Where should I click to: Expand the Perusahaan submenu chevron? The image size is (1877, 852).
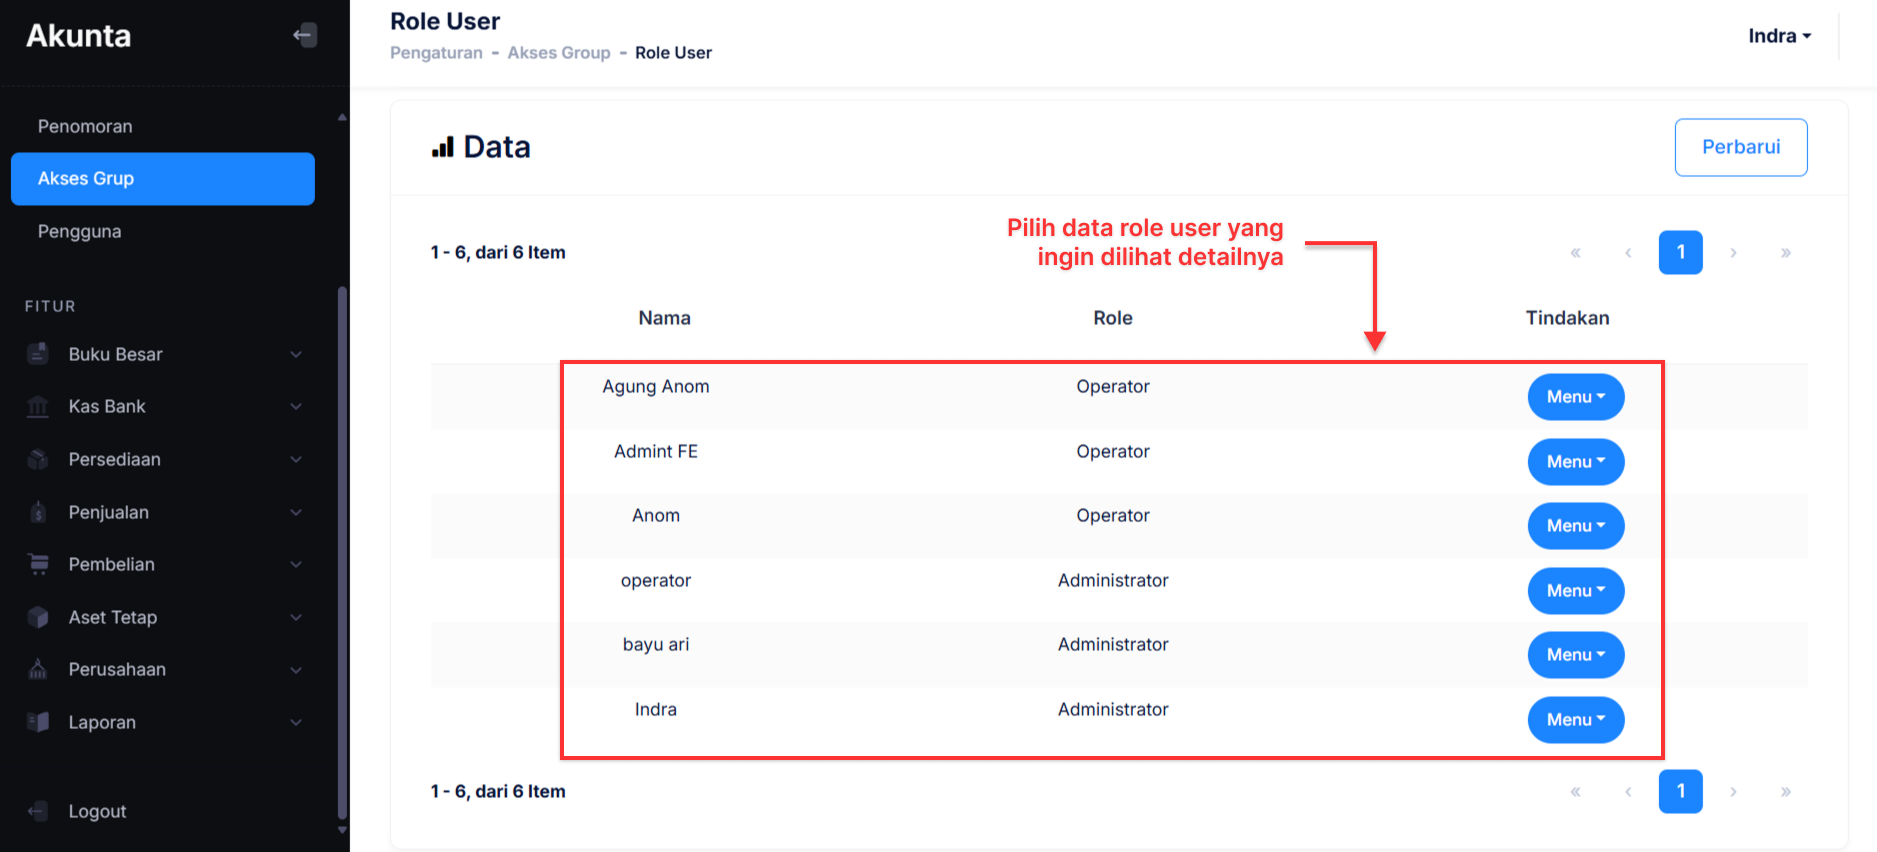coord(296,670)
